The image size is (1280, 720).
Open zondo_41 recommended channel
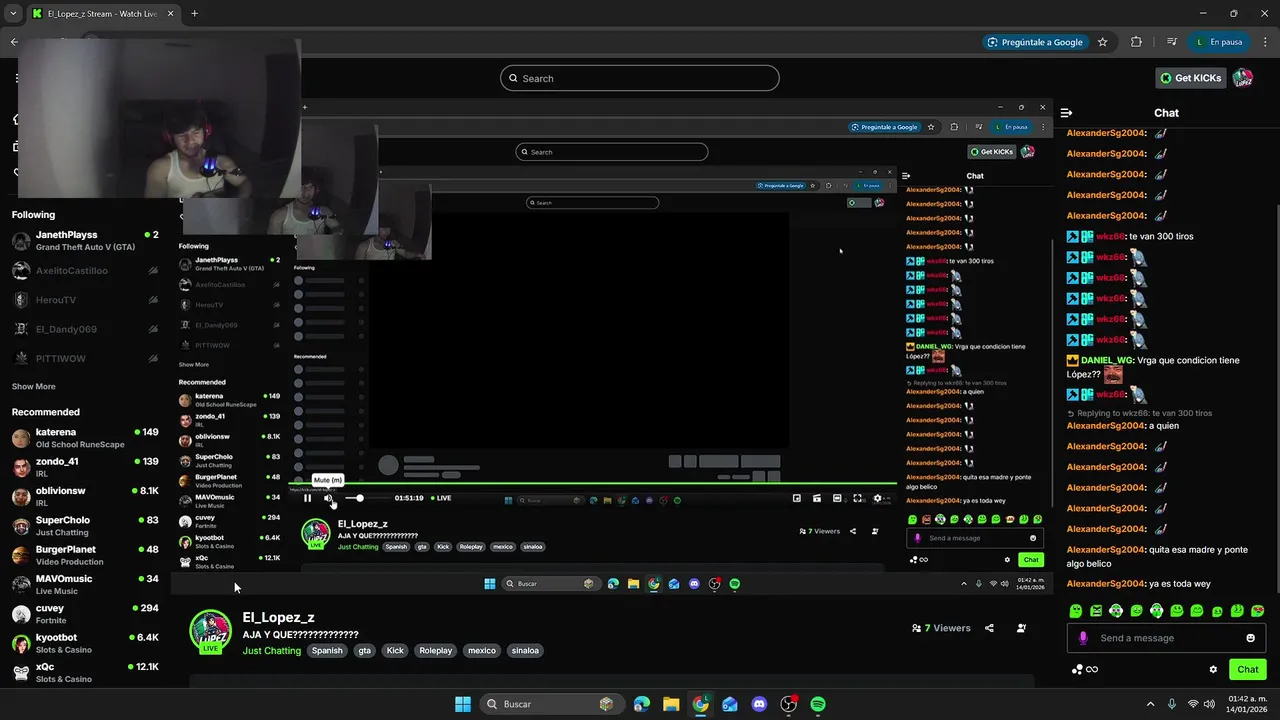click(85, 467)
